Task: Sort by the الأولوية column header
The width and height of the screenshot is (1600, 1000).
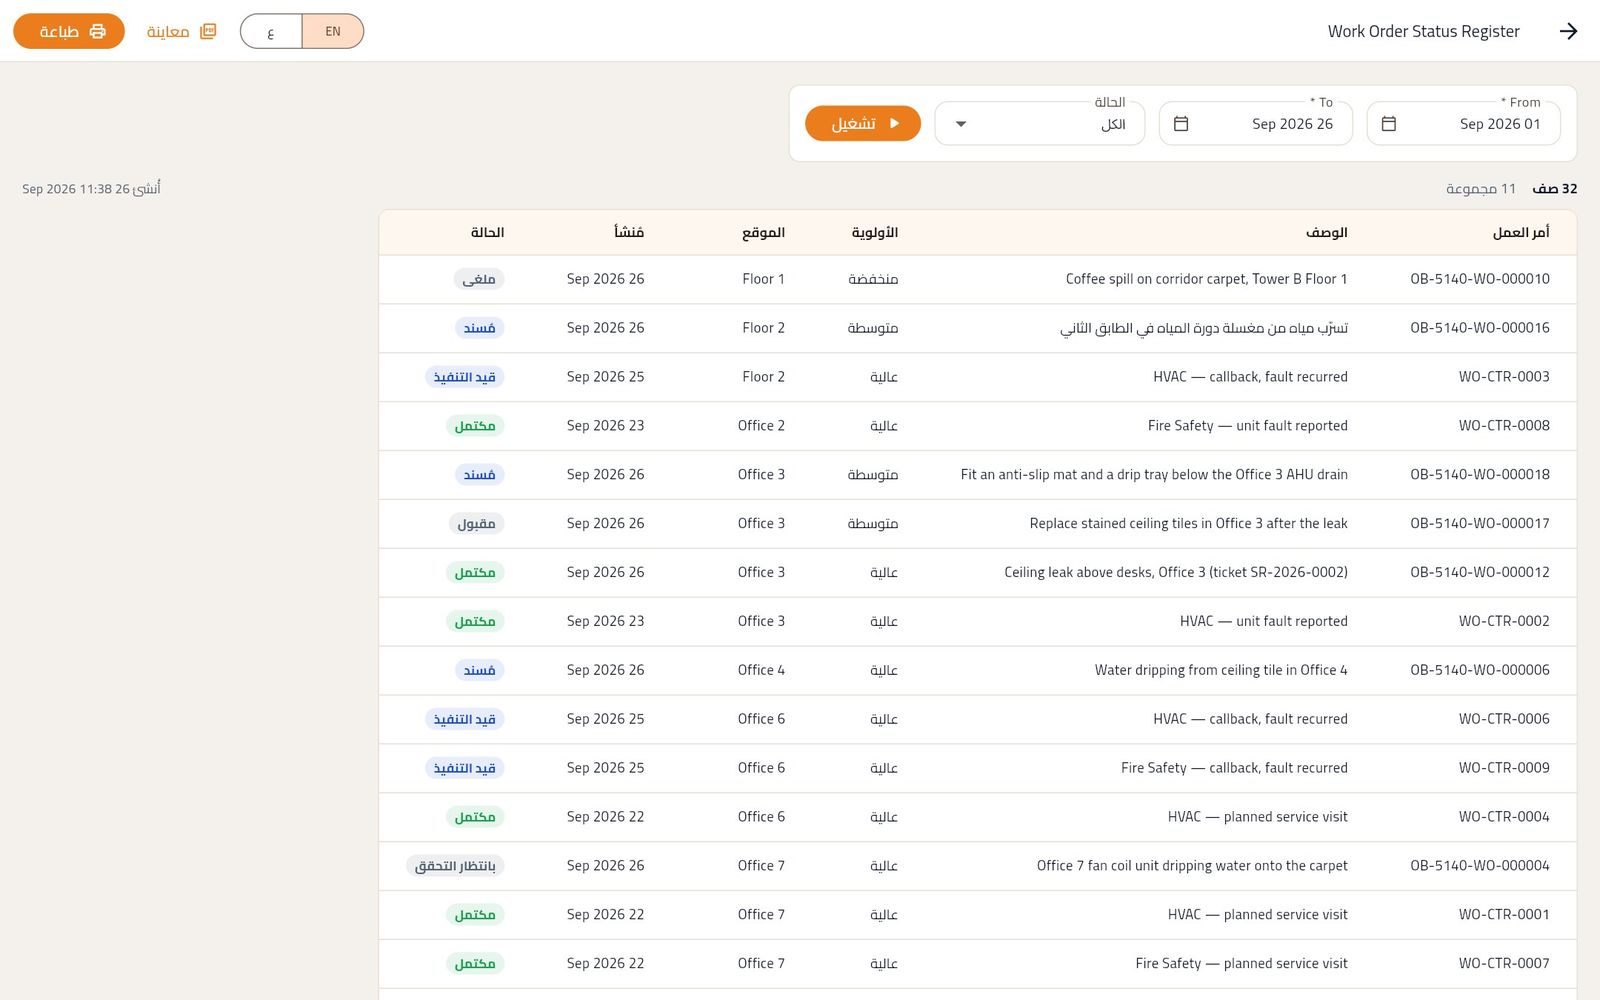Action: (x=875, y=232)
